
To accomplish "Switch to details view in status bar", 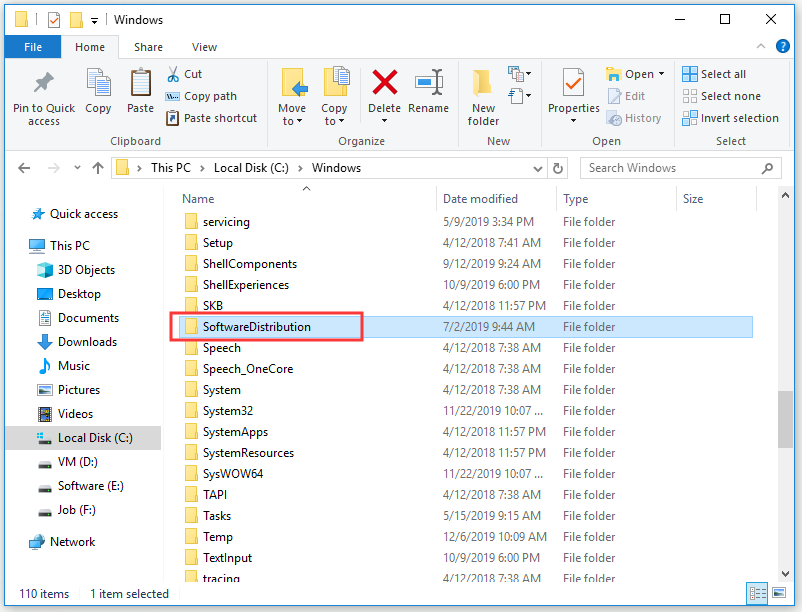I will 757,594.
